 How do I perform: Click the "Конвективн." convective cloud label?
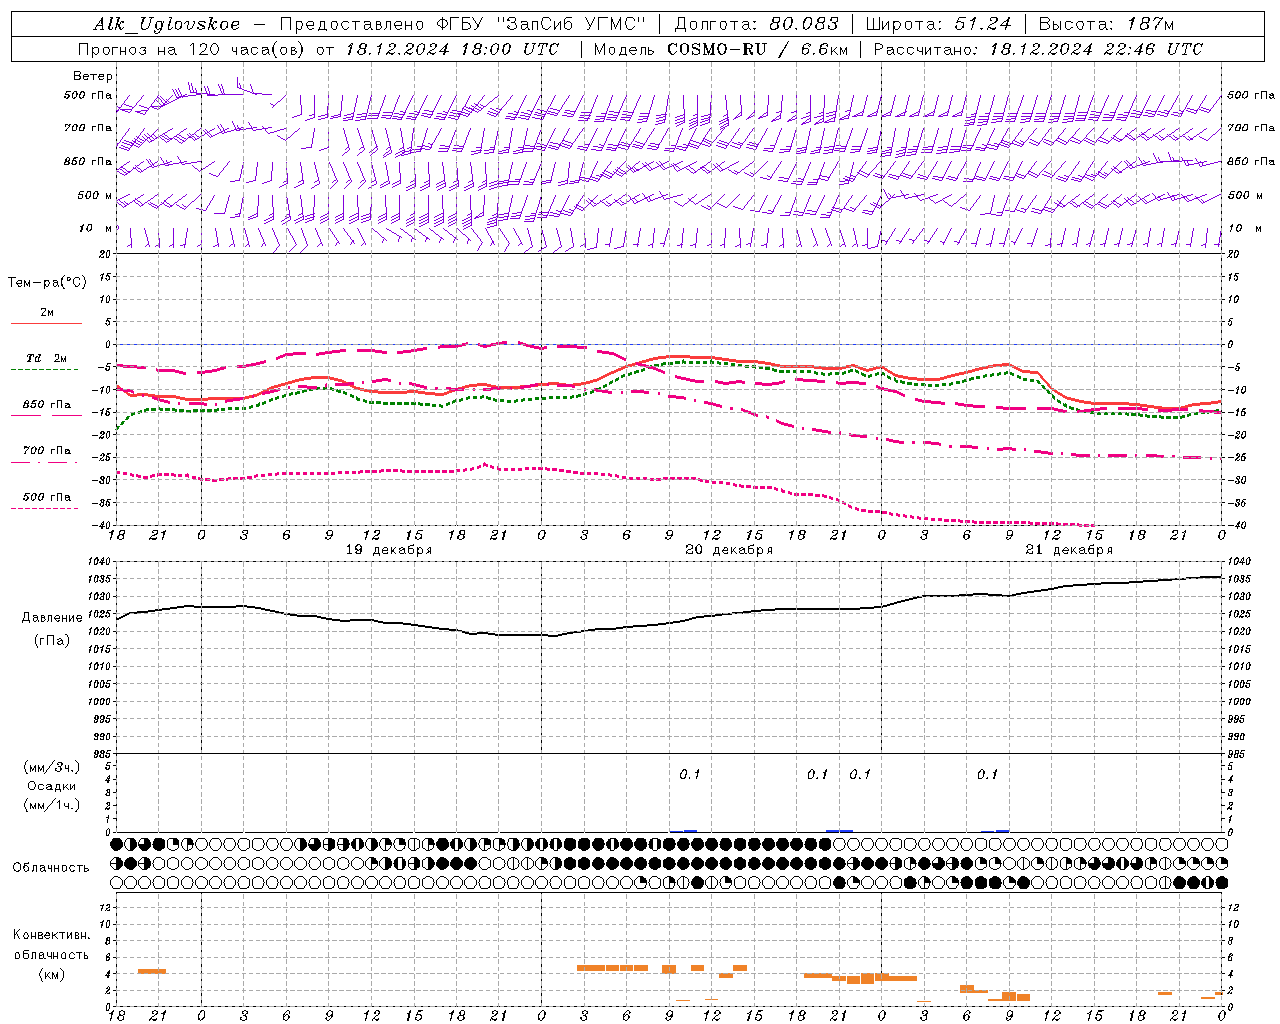pyautogui.click(x=51, y=935)
